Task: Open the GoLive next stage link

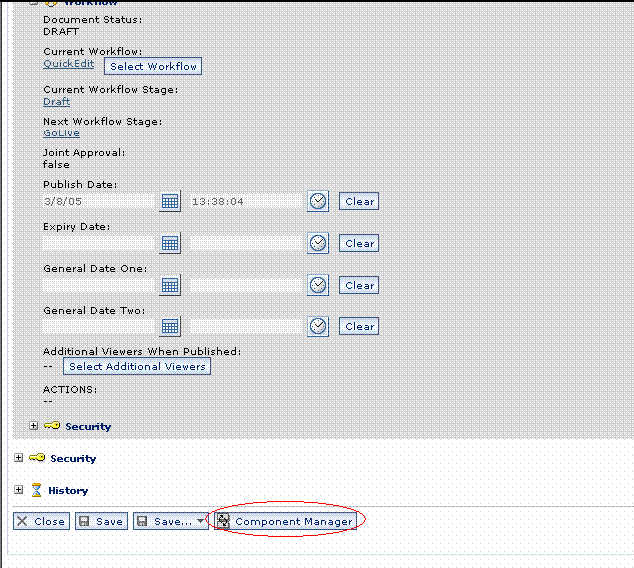Action: pos(61,133)
